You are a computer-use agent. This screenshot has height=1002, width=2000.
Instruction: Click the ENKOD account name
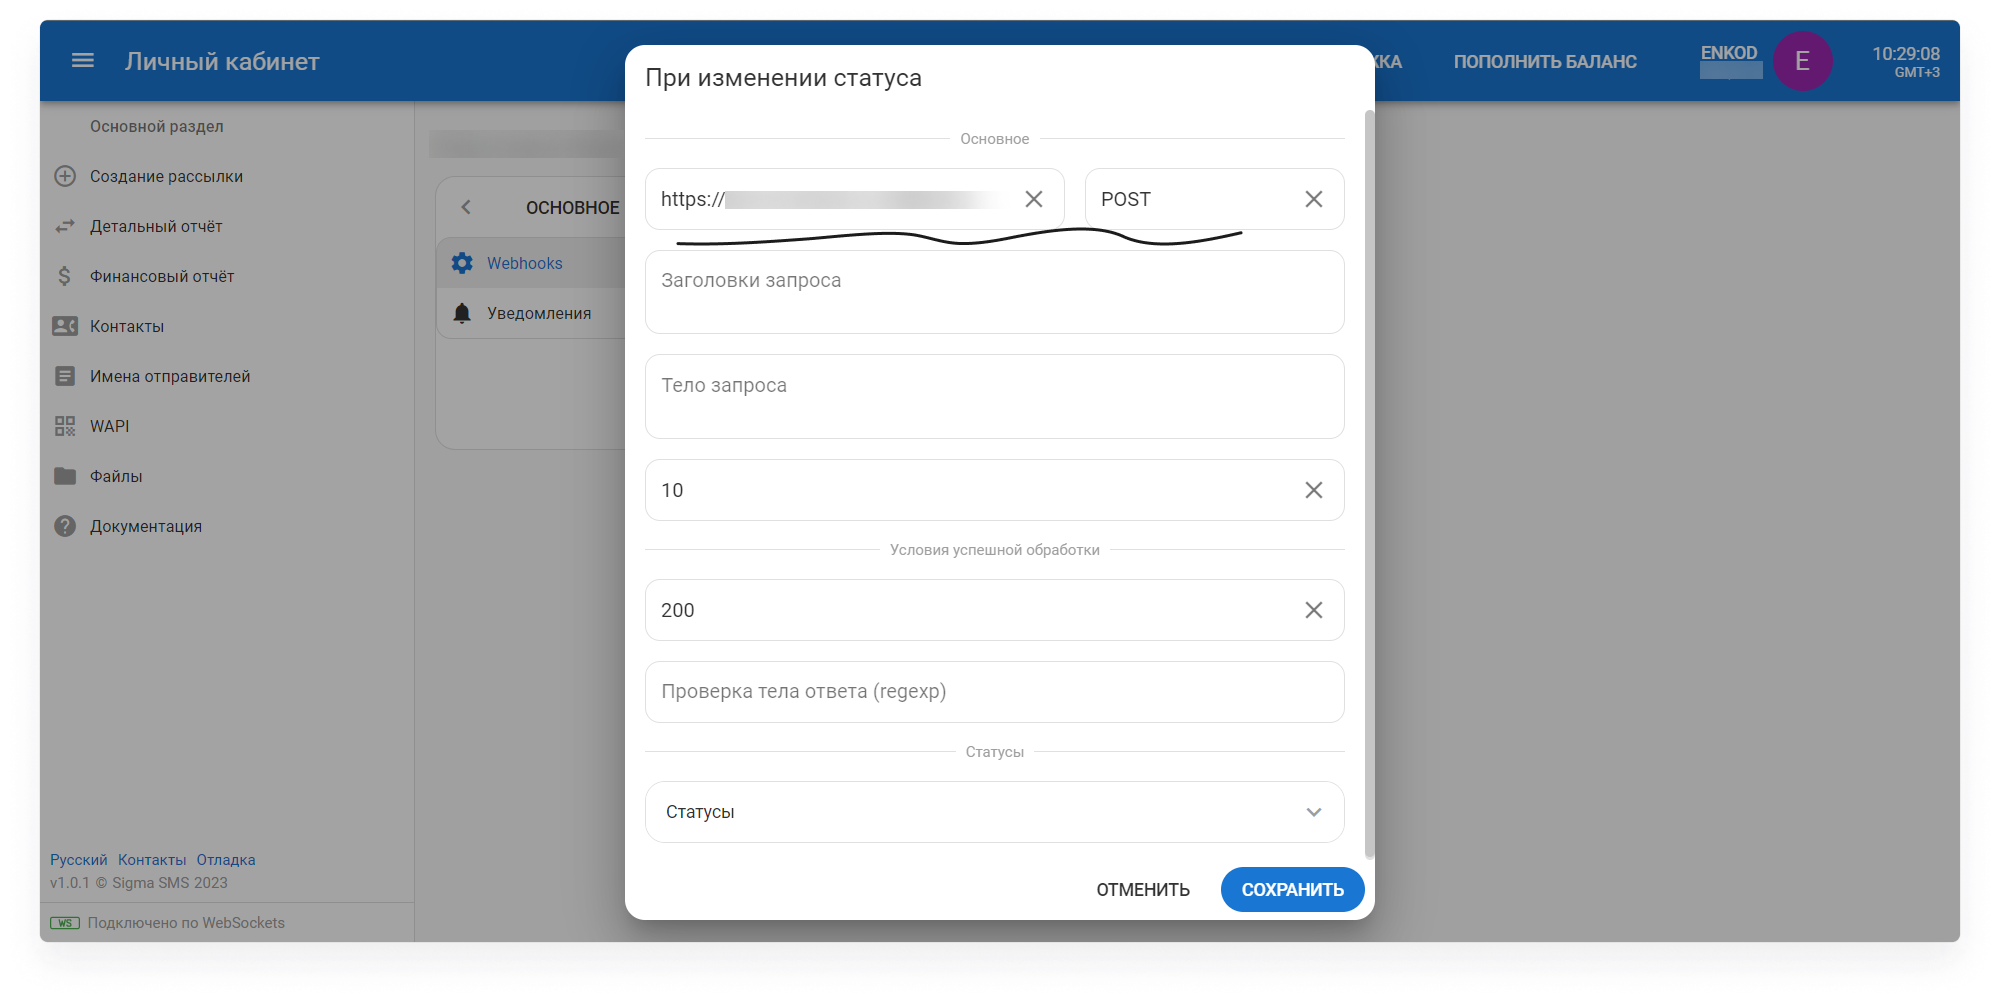(x=1729, y=53)
